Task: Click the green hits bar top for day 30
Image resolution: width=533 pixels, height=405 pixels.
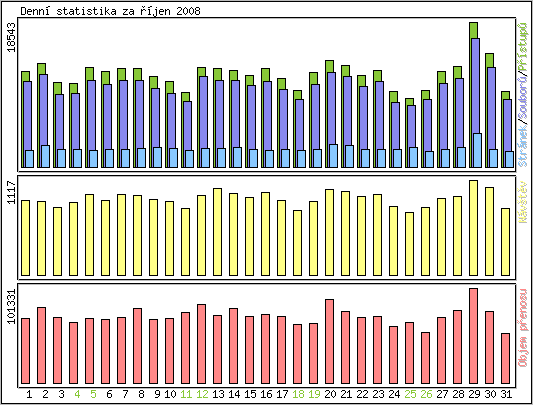Action: click(489, 60)
